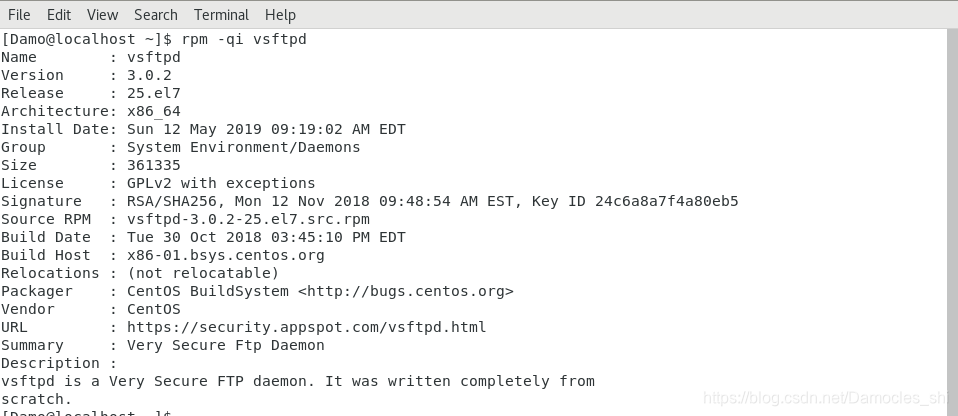This screenshot has height=416, width=958.
Task: Click the release value 25.el7
Action: pos(154,93)
